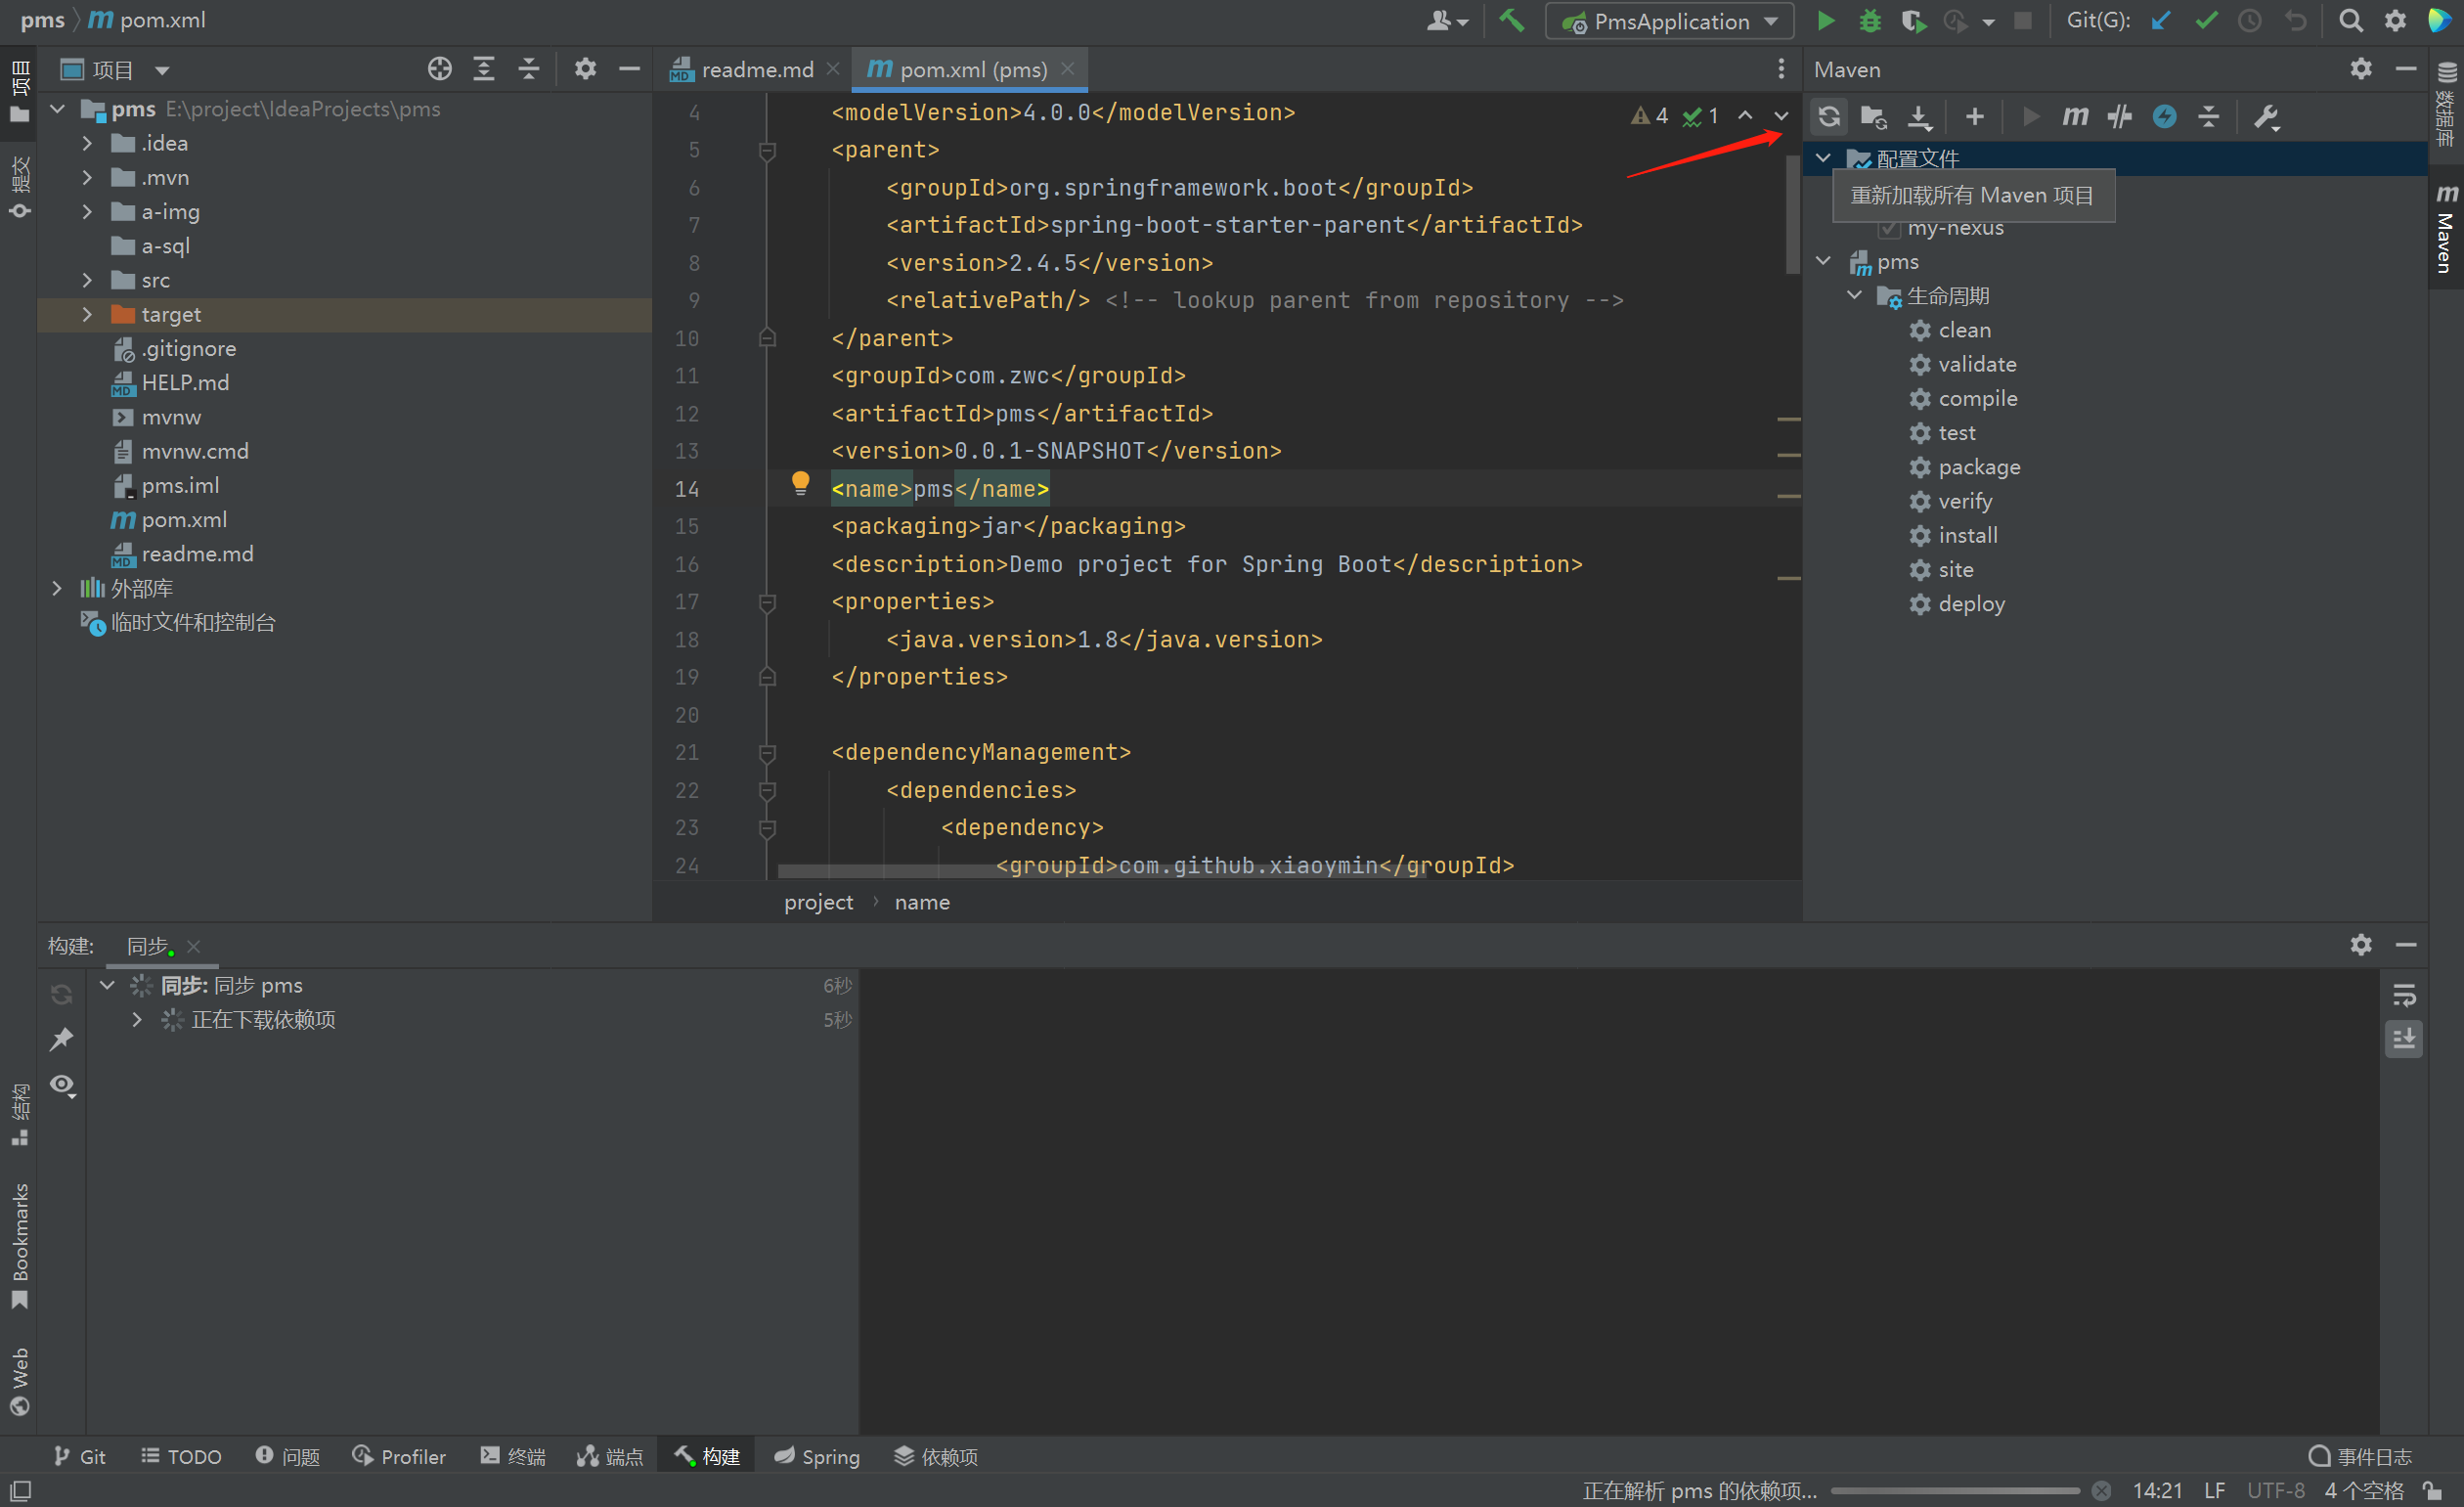Add Maven project with plus icon
This screenshot has height=1507, width=2464.
tap(1974, 116)
